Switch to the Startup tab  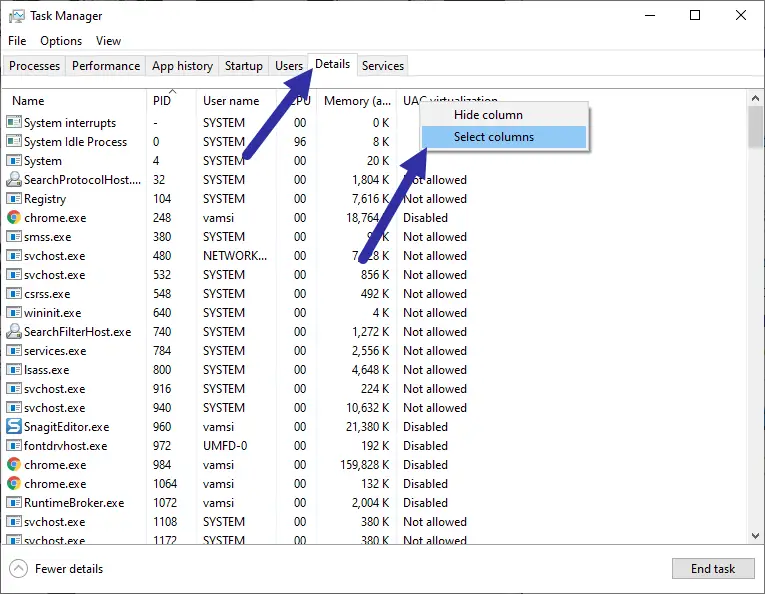pos(243,66)
